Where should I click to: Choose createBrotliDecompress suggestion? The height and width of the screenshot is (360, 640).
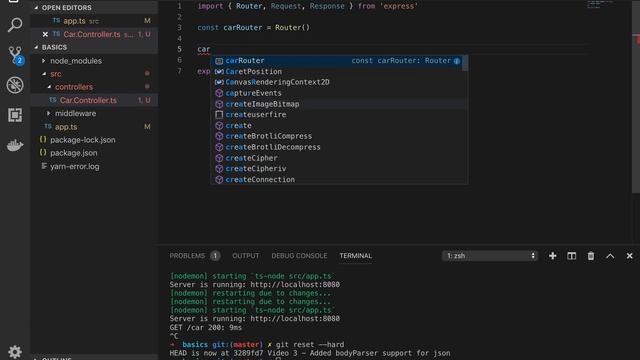pos(336,147)
